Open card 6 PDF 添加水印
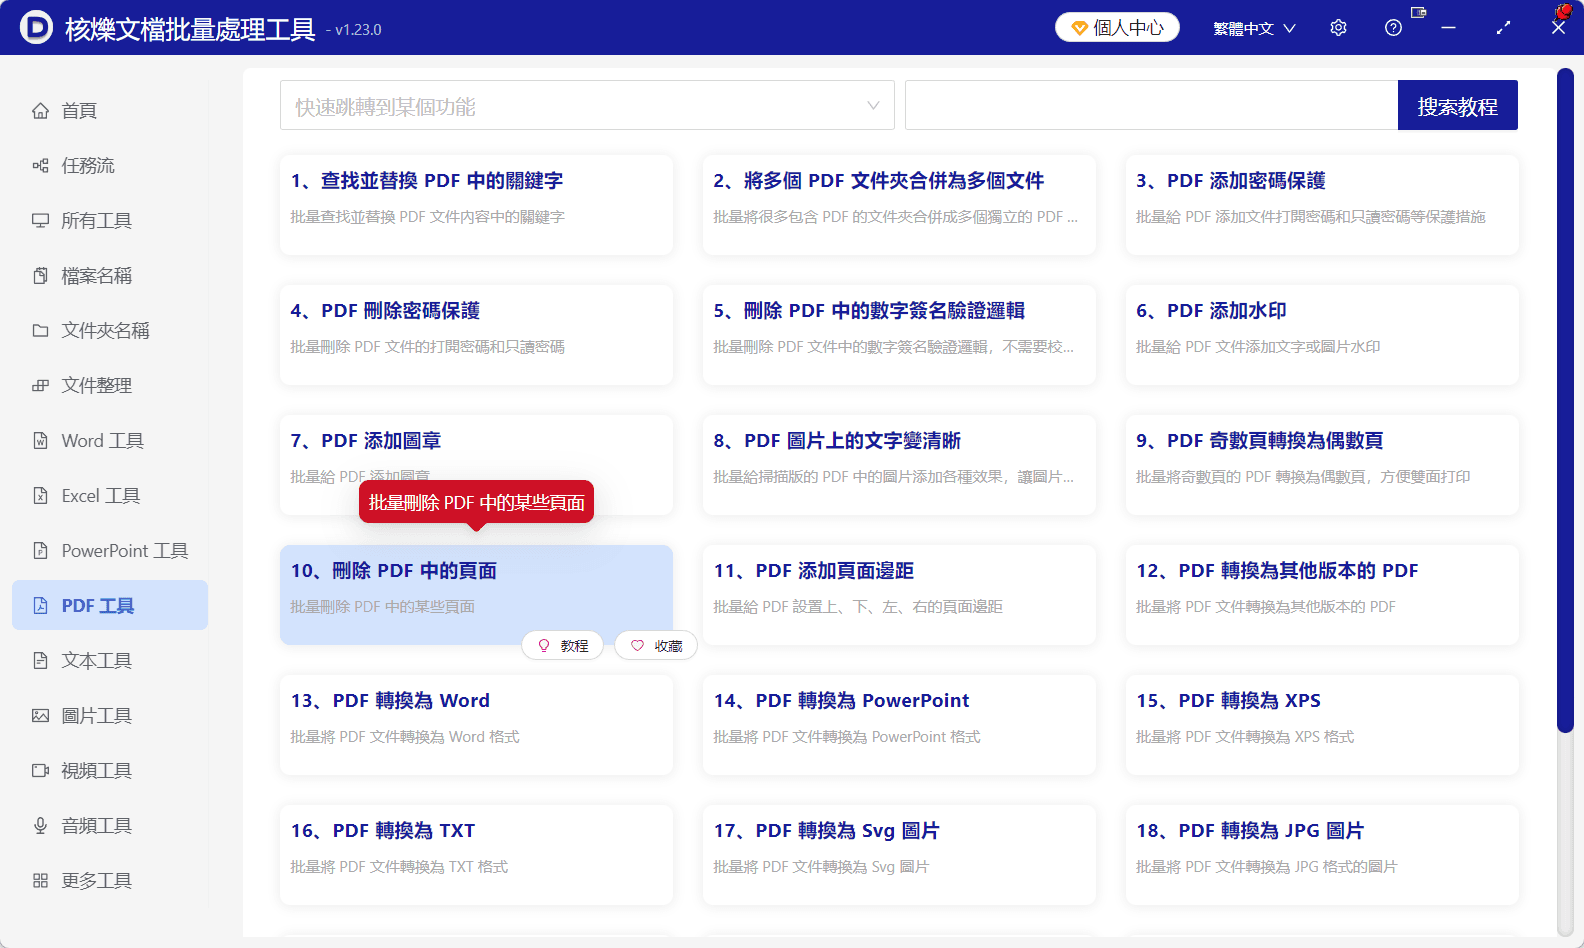The image size is (1584, 948). (x=1322, y=335)
